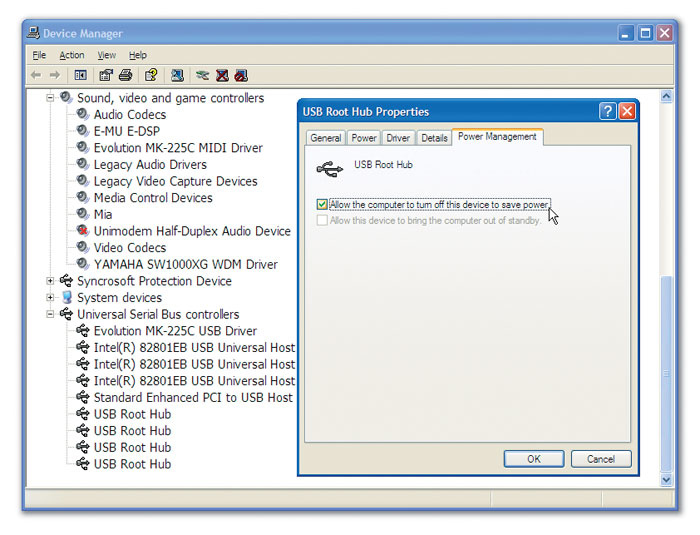Collapse Sound, video and game controllers
The width and height of the screenshot is (700, 535).
51,98
